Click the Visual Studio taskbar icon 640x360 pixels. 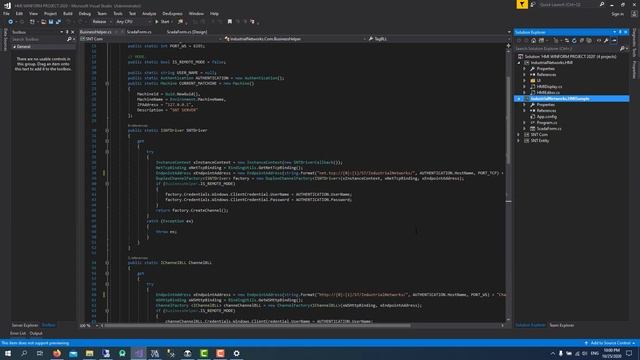(138, 353)
